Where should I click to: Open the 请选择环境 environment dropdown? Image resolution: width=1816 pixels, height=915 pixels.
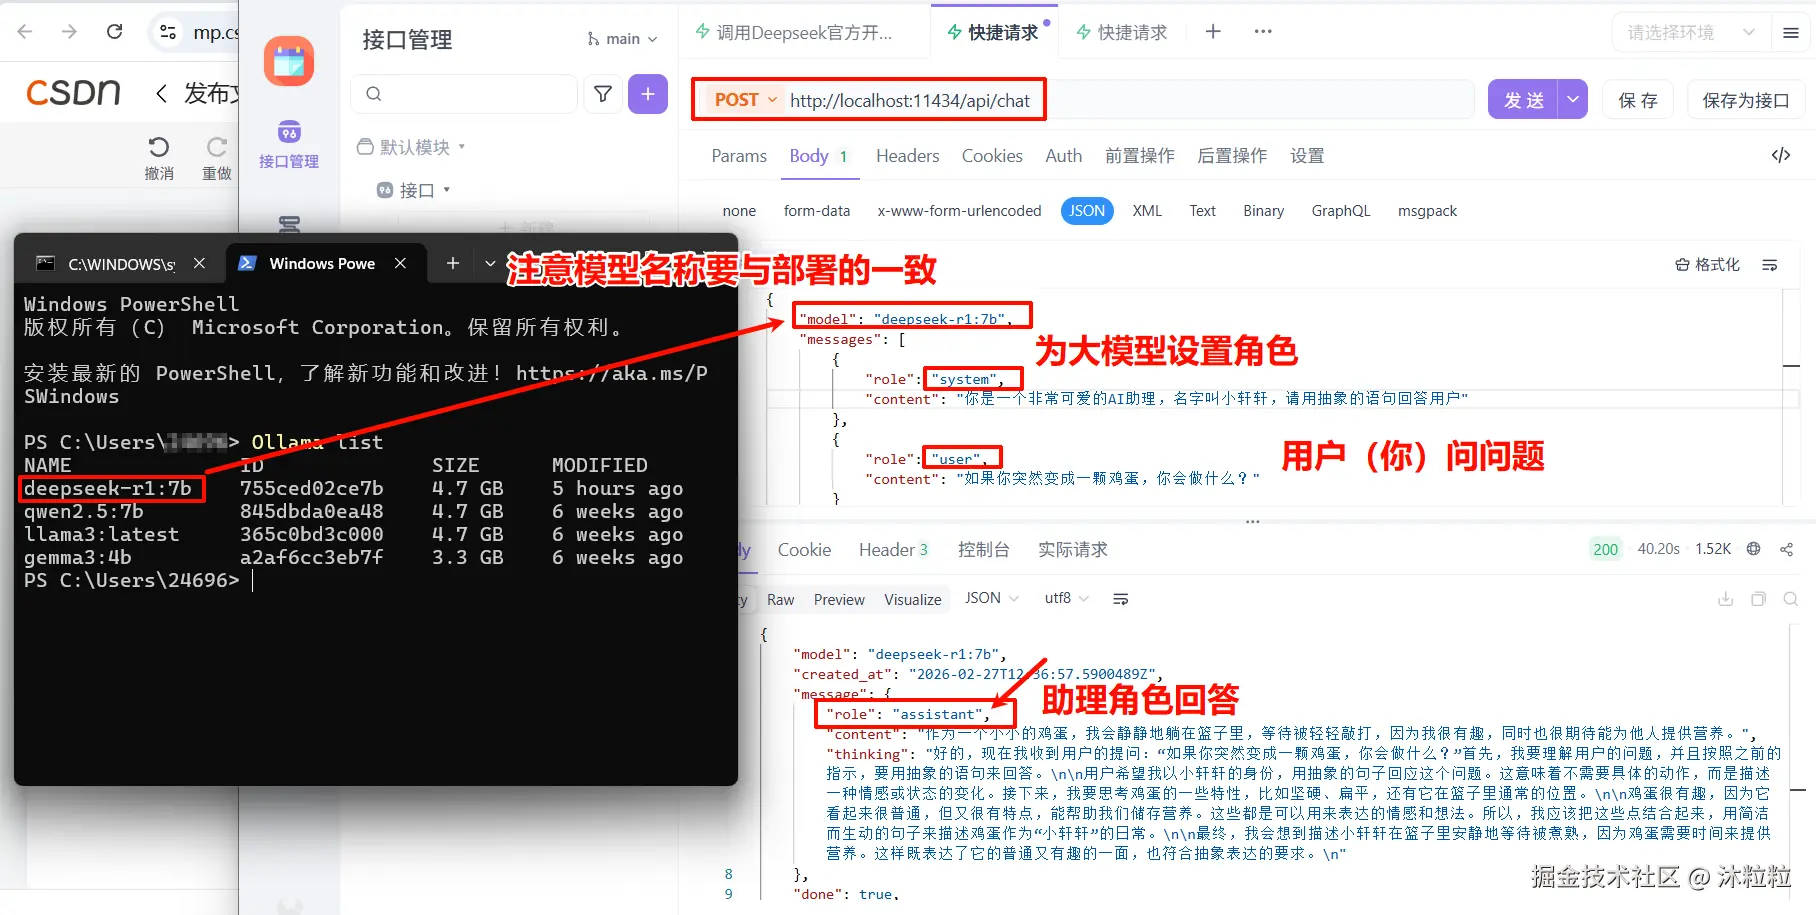pyautogui.click(x=1690, y=33)
